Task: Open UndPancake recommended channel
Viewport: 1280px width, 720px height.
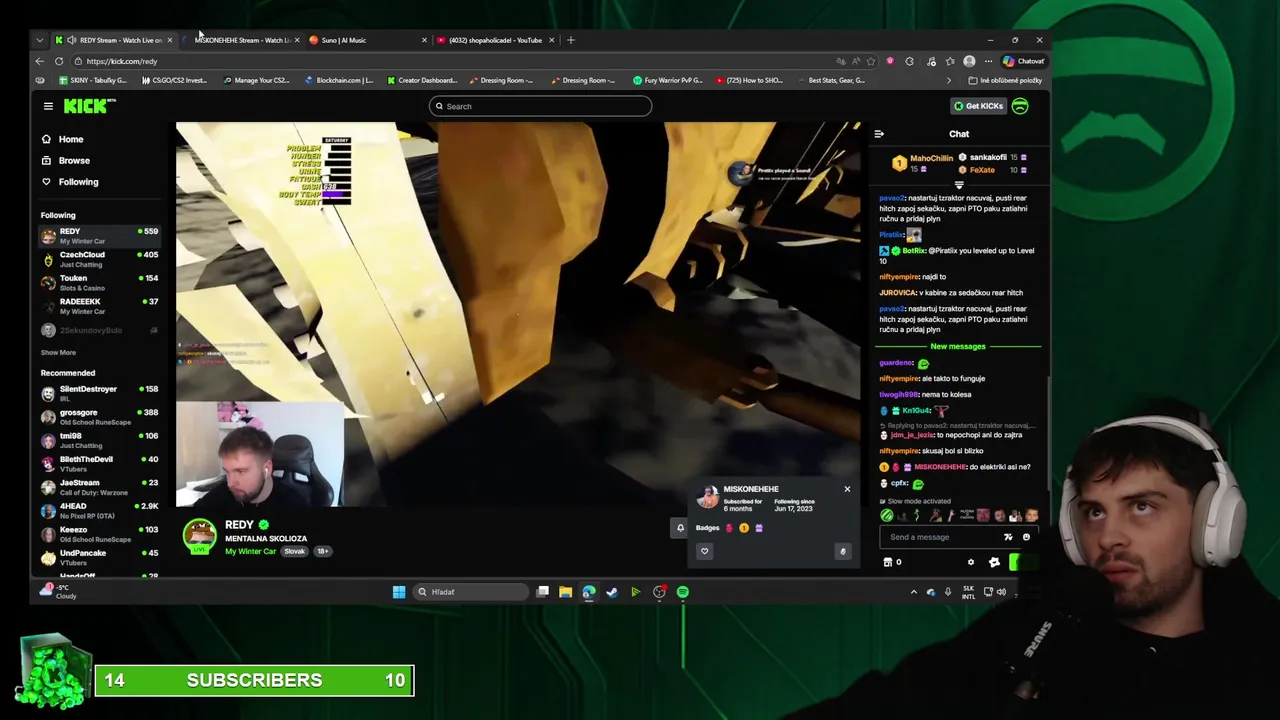Action: [x=99, y=557]
